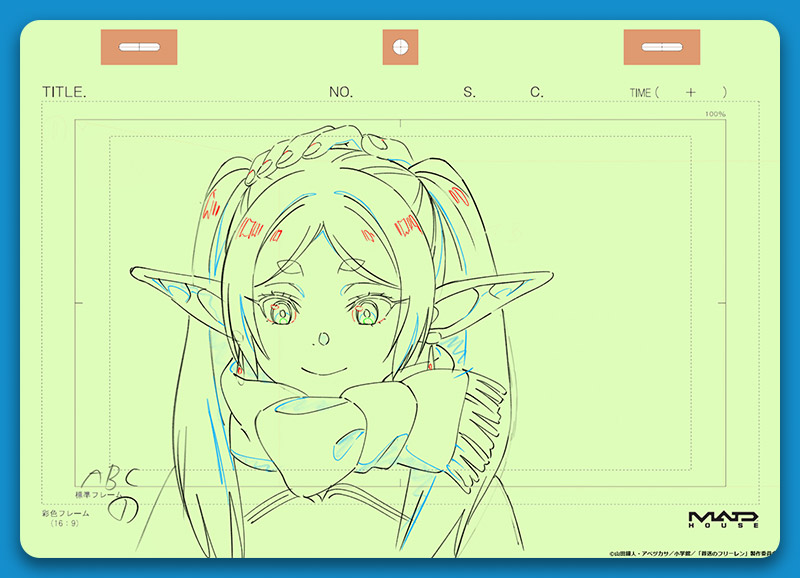
Task: Click the Madhouse logo
Action: 723,519
